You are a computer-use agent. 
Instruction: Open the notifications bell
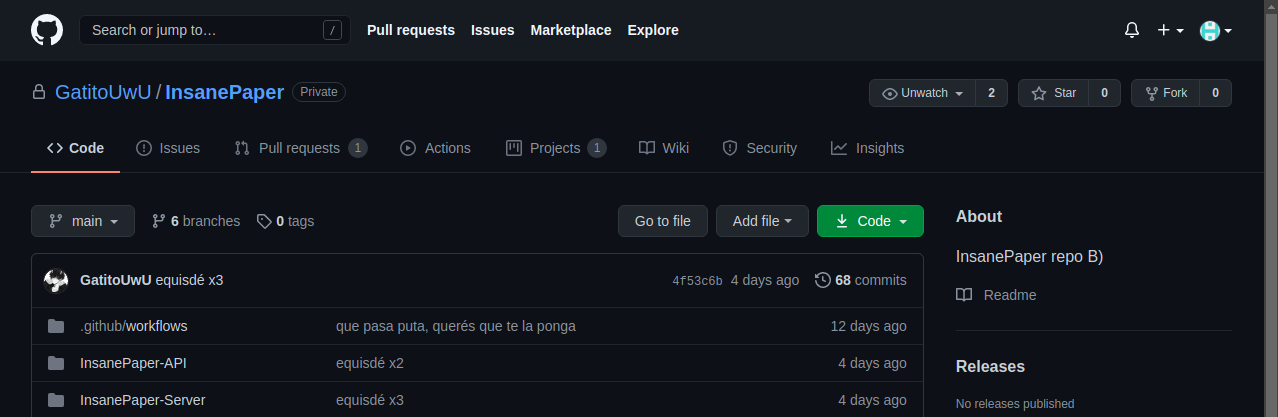click(1132, 30)
